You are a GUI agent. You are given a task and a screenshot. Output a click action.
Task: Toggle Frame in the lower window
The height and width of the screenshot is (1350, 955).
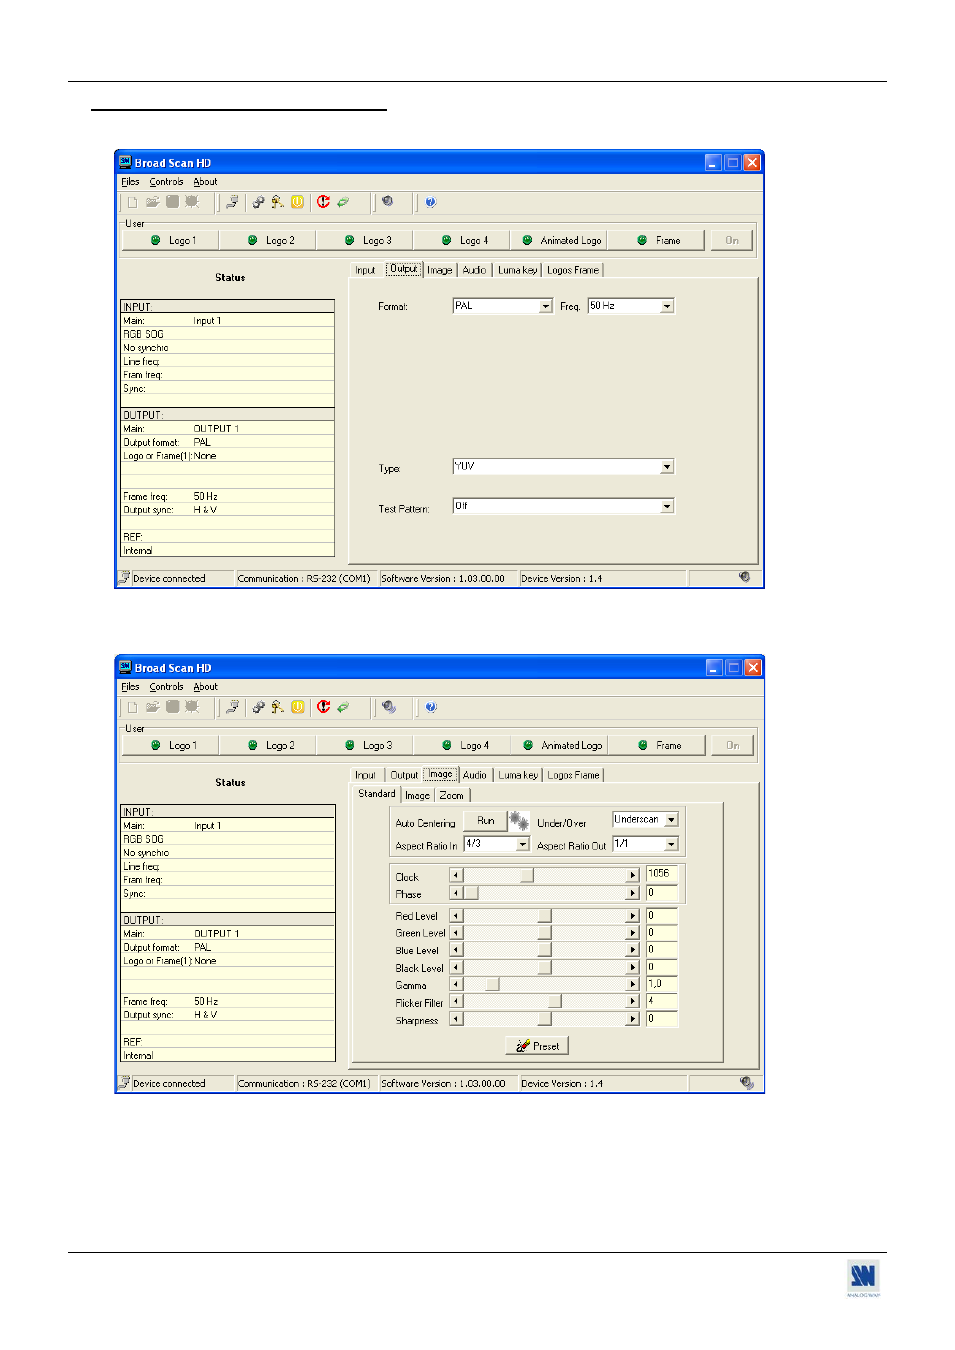(x=659, y=746)
